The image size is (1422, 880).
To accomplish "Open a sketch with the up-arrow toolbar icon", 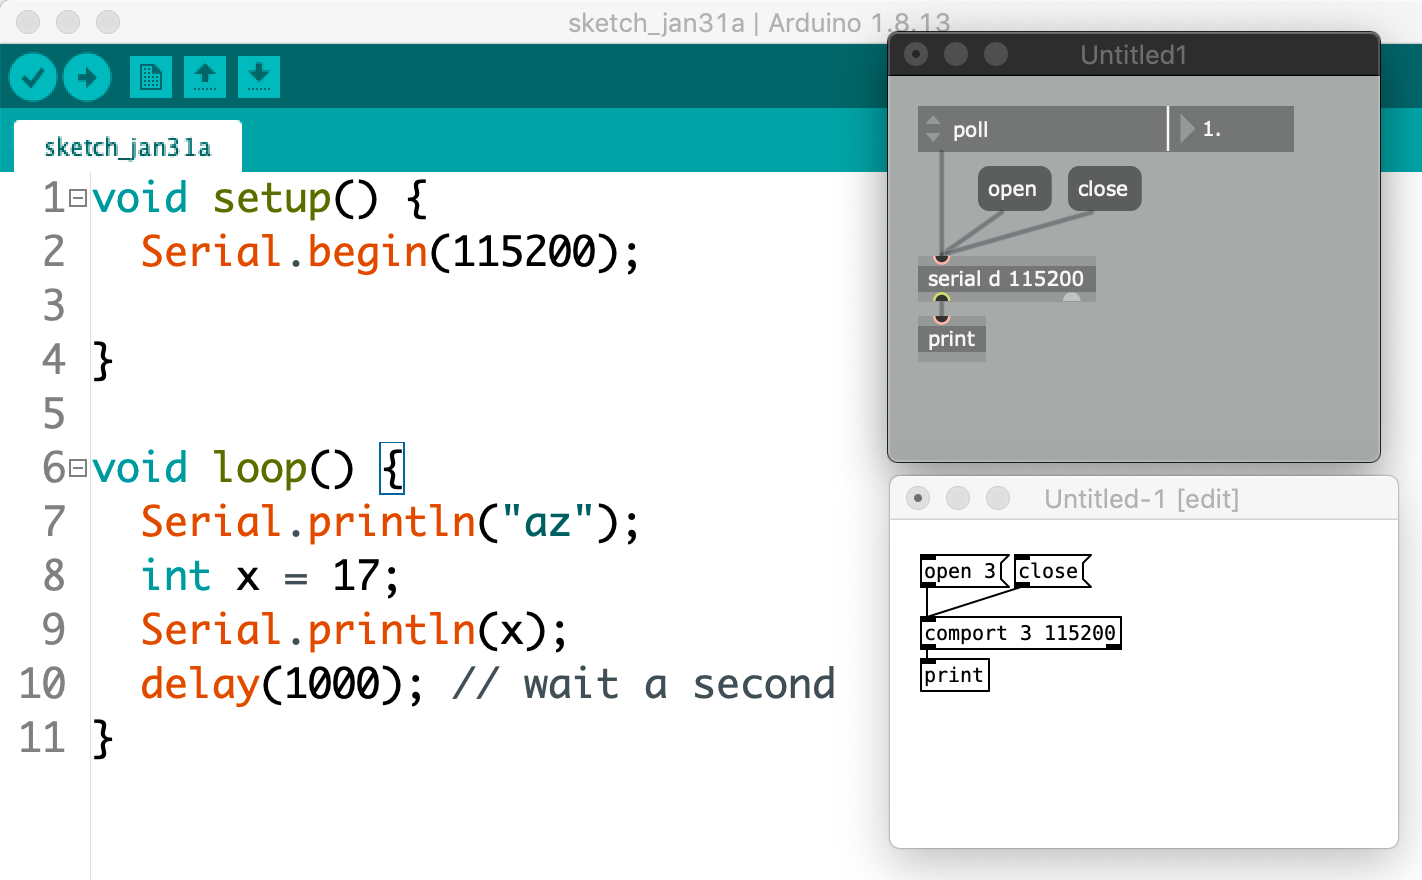I will (205, 76).
